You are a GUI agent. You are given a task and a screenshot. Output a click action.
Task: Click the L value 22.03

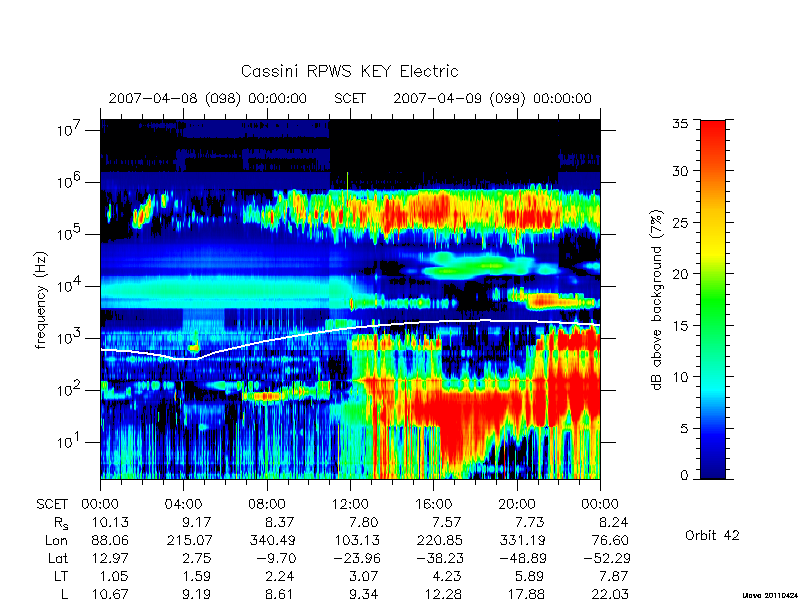(610, 594)
